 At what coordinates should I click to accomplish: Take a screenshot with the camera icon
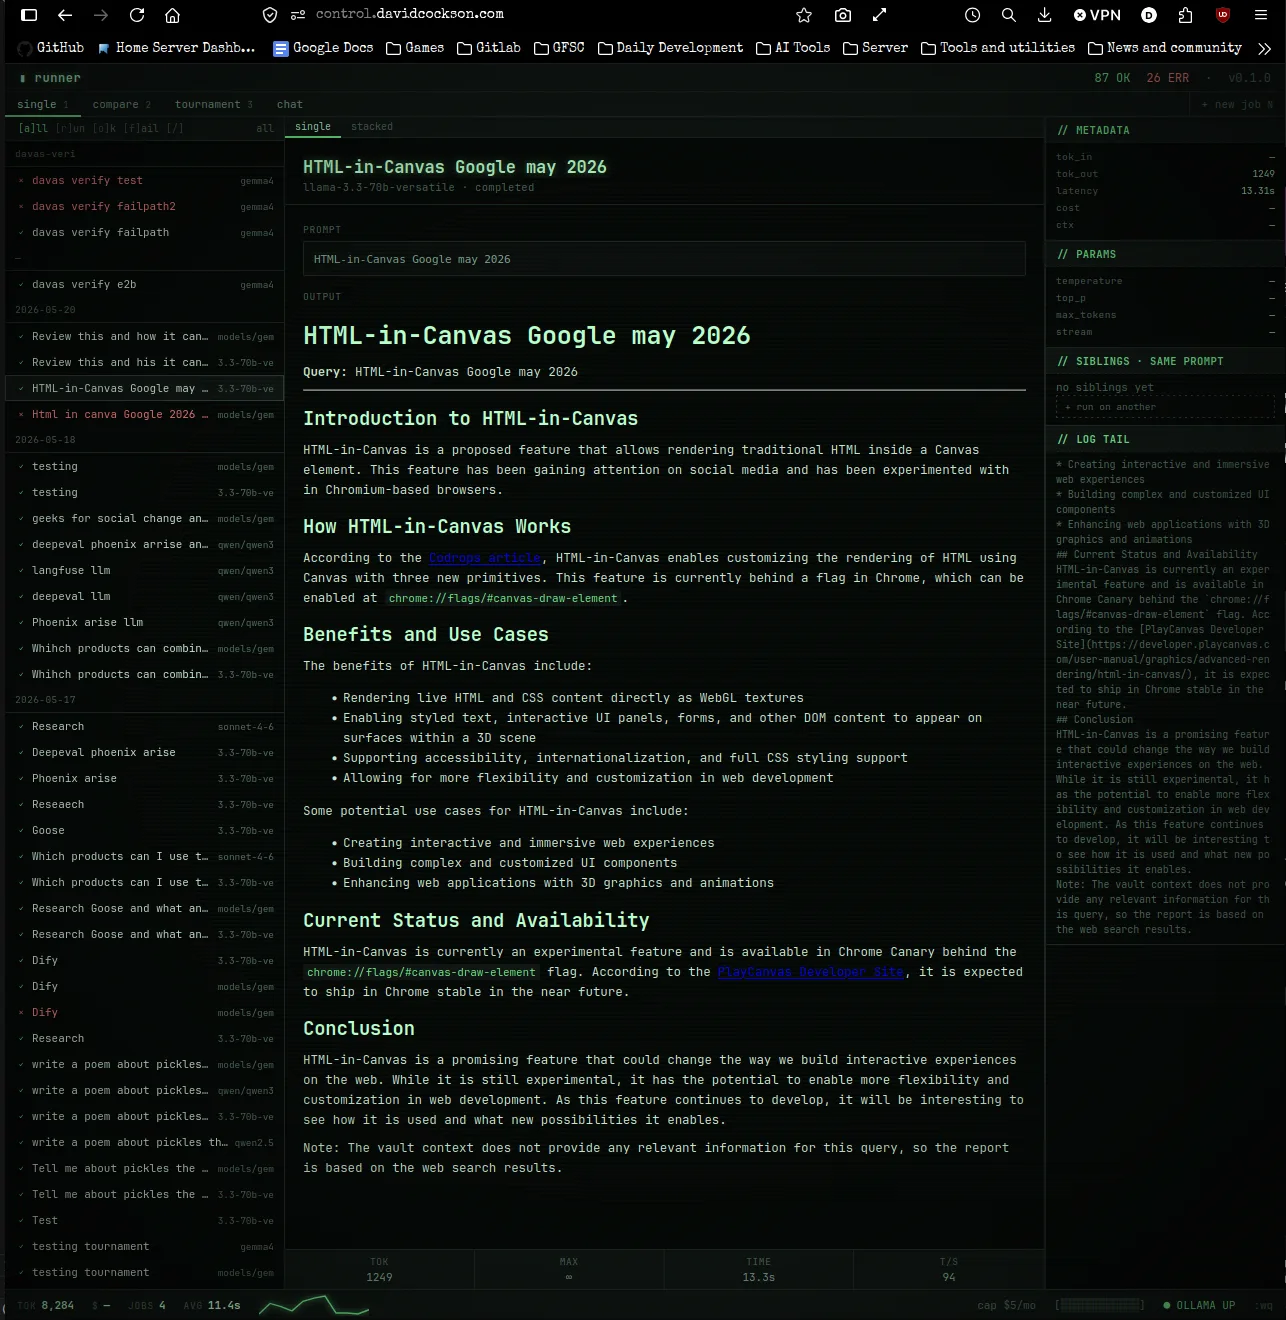click(x=843, y=15)
